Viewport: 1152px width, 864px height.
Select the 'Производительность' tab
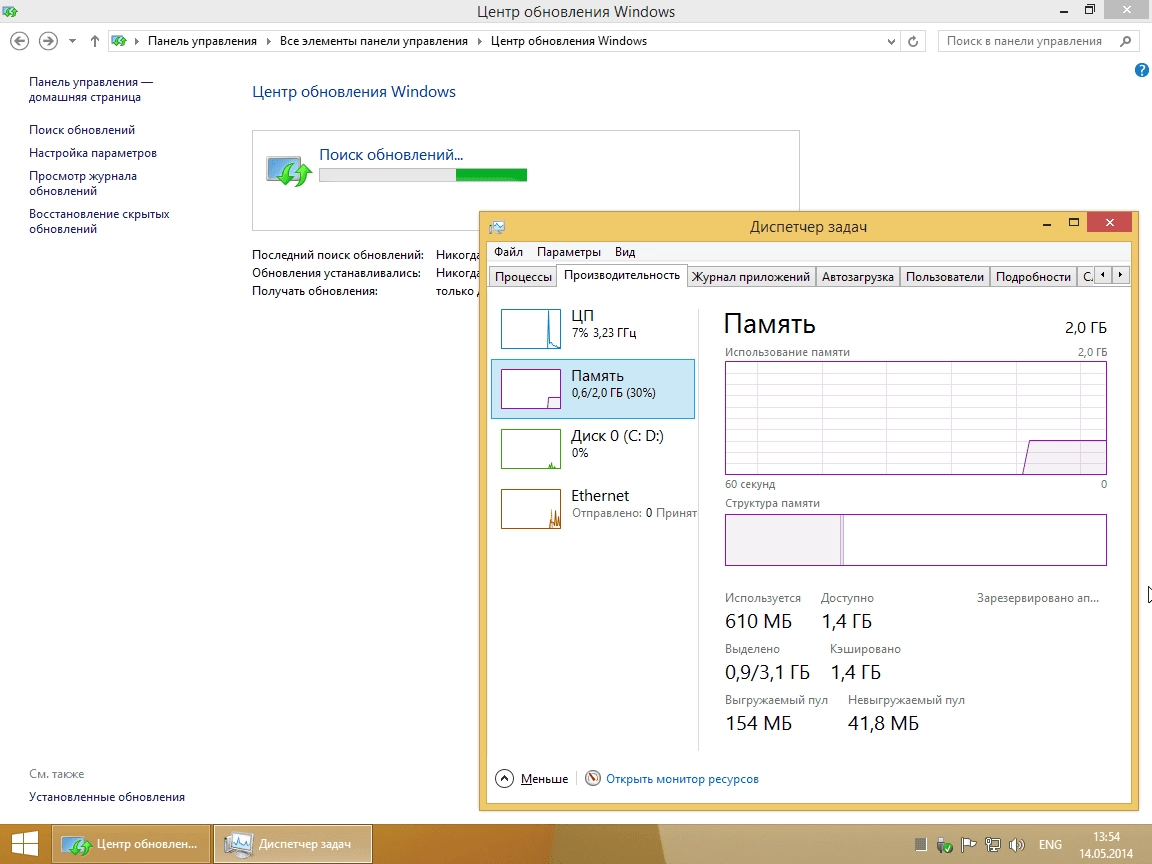tap(622, 276)
